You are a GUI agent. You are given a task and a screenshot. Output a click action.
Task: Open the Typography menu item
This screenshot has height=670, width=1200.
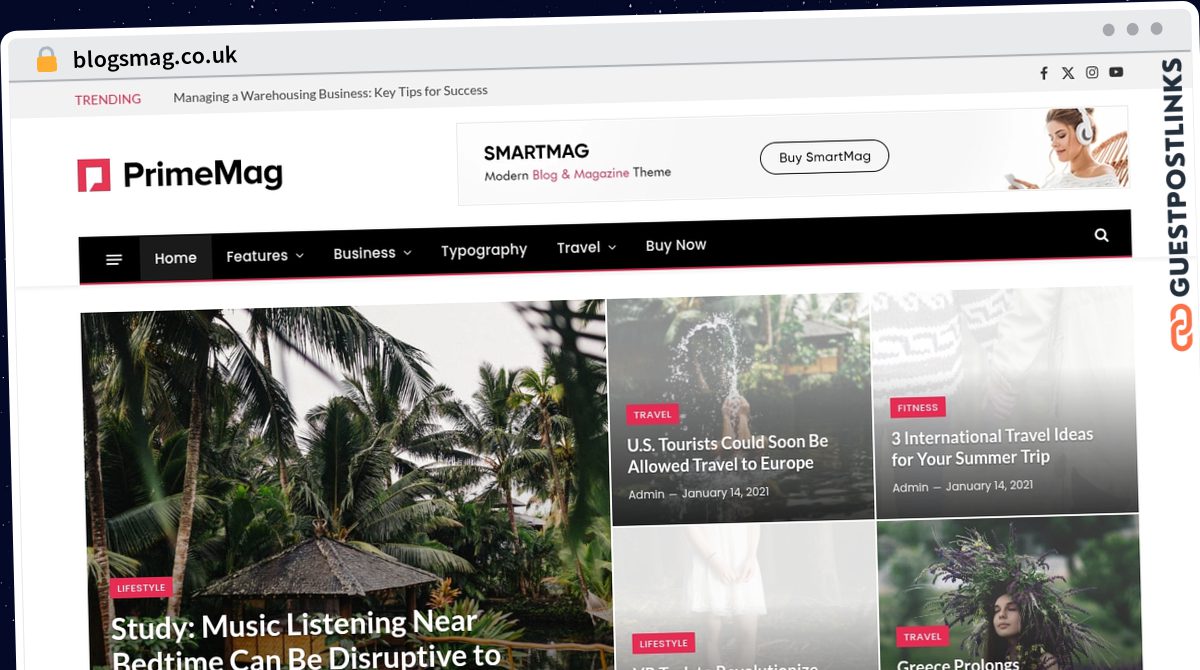pos(484,250)
